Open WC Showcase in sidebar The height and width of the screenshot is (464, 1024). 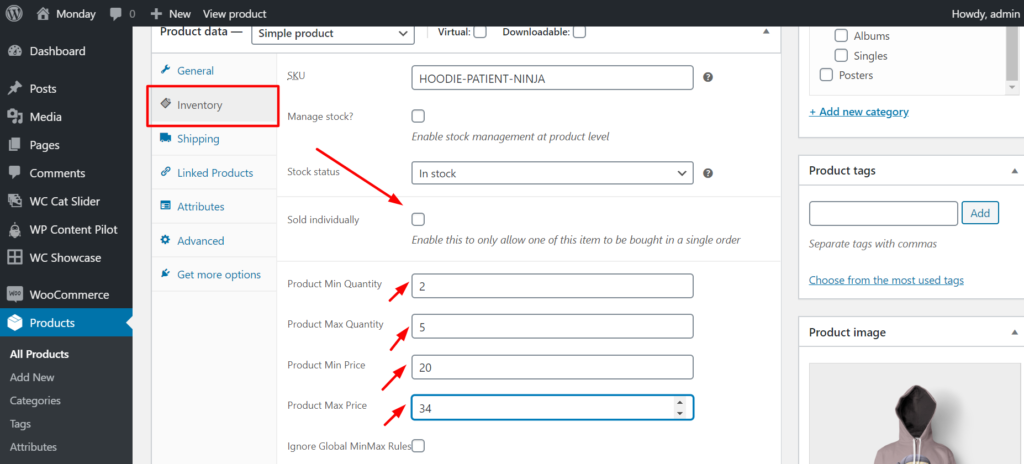pyautogui.click(x=65, y=258)
